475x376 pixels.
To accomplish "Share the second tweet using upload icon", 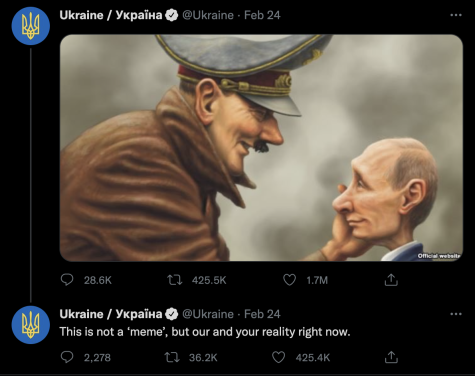I will pyautogui.click(x=391, y=357).
